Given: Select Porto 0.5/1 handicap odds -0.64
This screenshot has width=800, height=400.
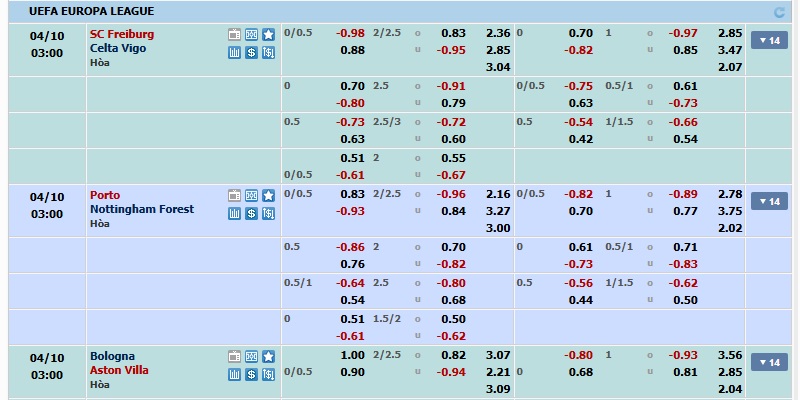Looking at the screenshot, I should click(351, 283).
